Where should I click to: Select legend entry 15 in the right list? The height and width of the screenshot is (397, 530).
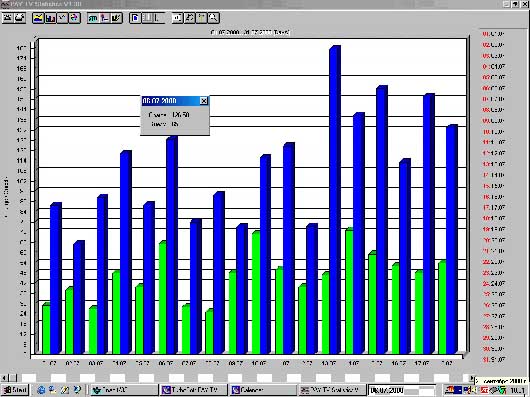coord(493,186)
